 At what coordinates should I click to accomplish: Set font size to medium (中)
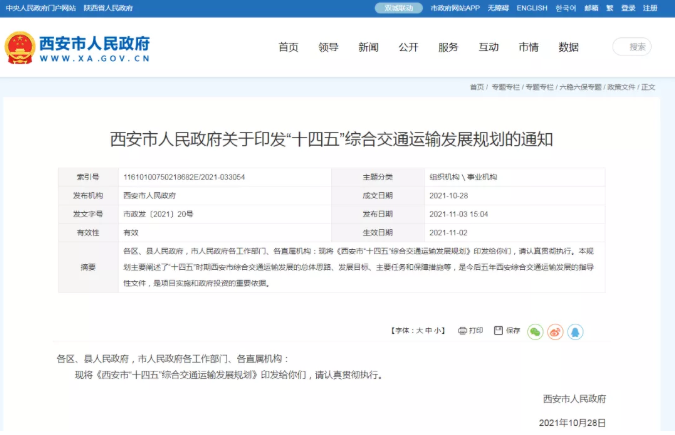430,330
